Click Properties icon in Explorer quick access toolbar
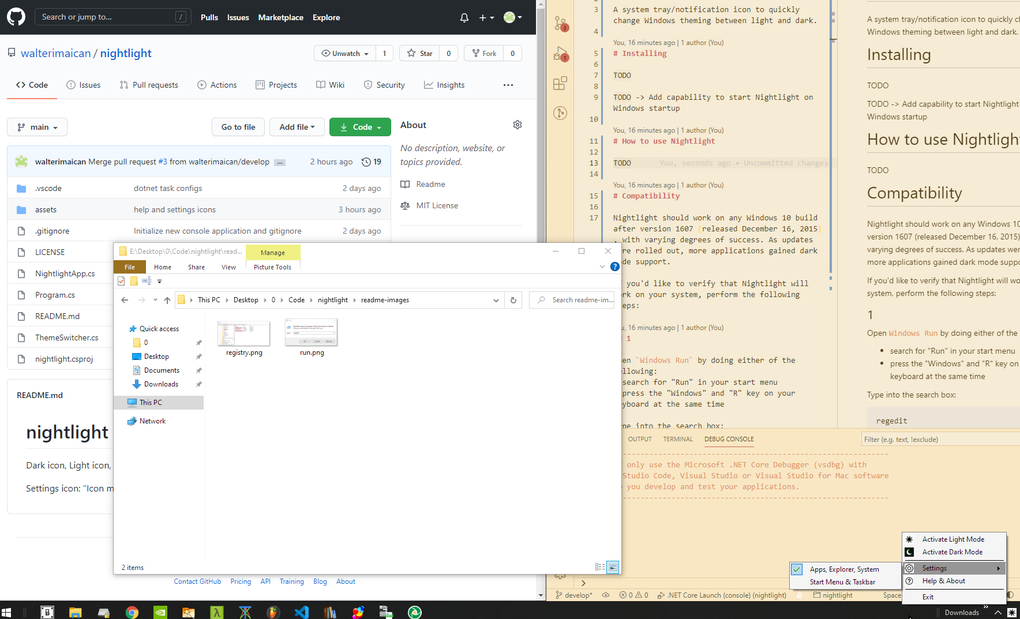 click(121, 281)
